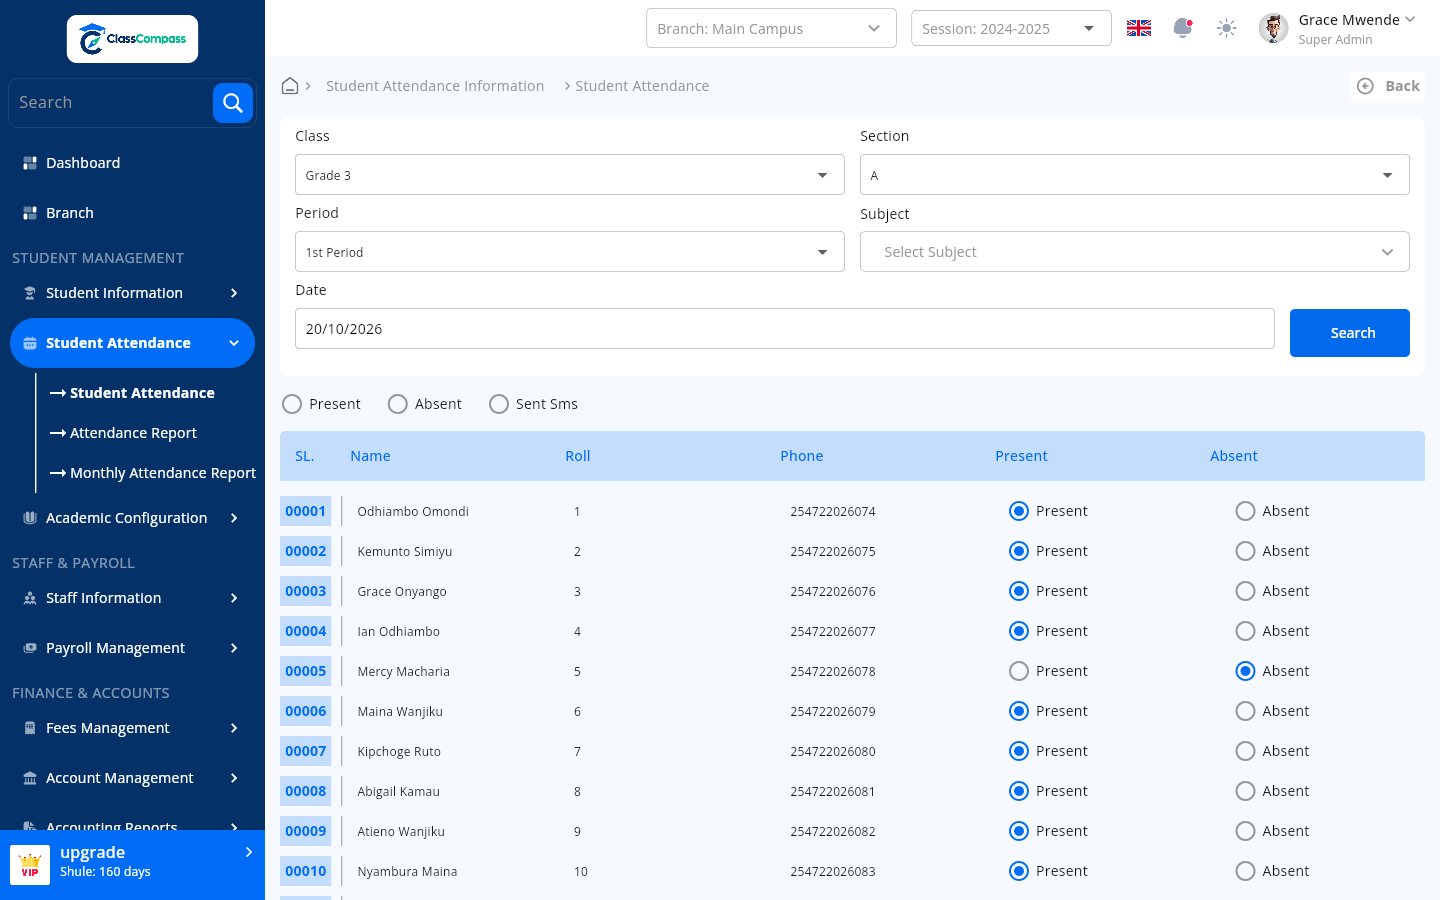Click the Account Management icon
Viewport: 1440px width, 900px height.
(30, 778)
